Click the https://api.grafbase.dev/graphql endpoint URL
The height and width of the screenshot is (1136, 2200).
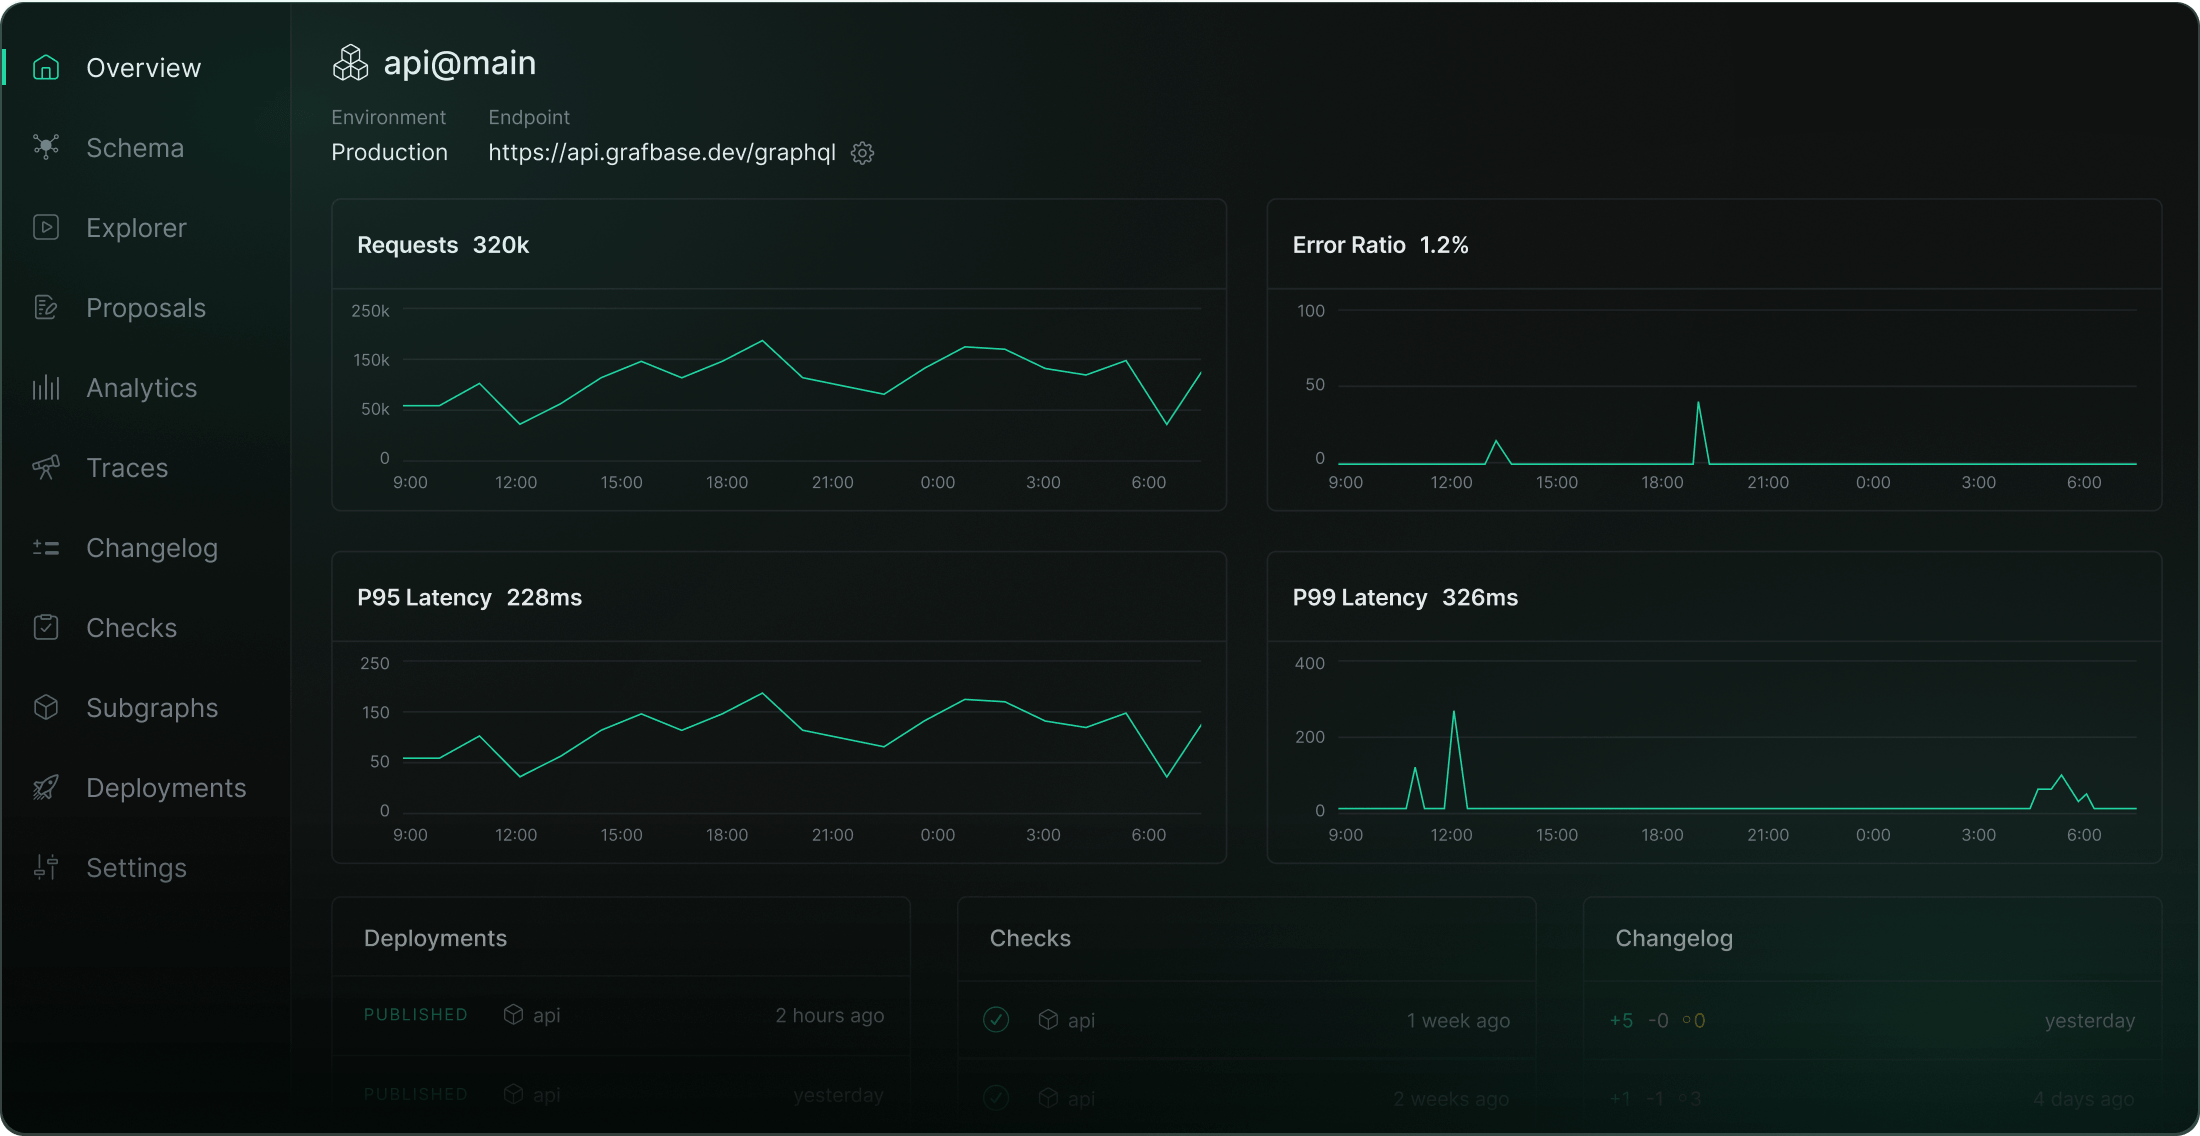click(x=662, y=153)
